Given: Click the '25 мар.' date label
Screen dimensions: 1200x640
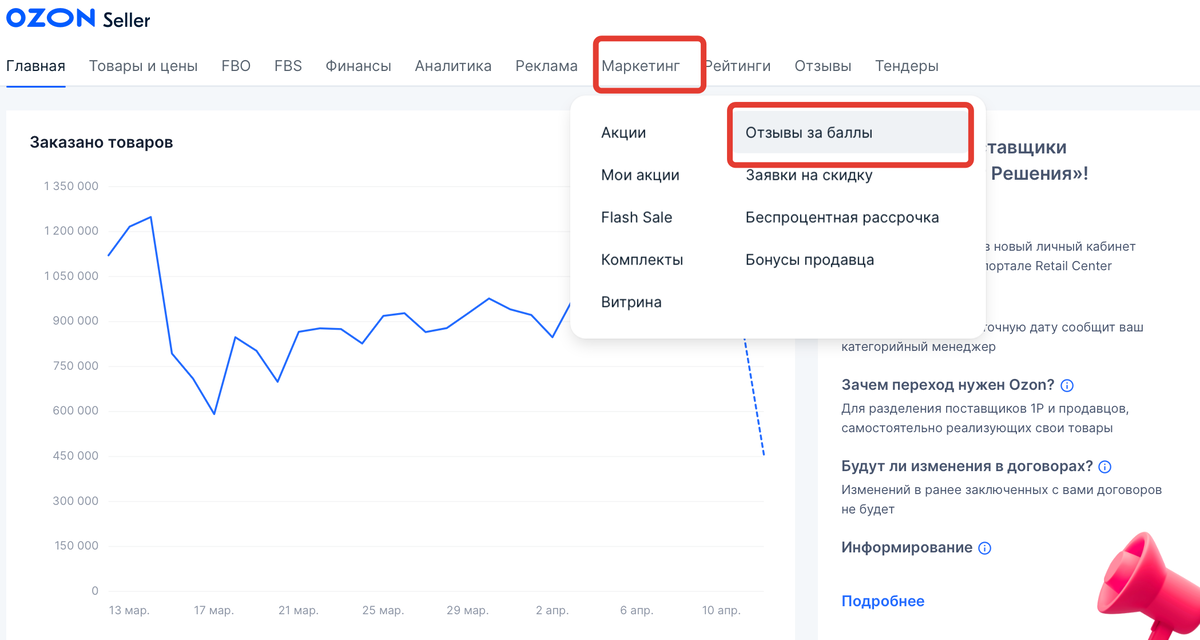Looking at the screenshot, I should pyautogui.click(x=383, y=610).
